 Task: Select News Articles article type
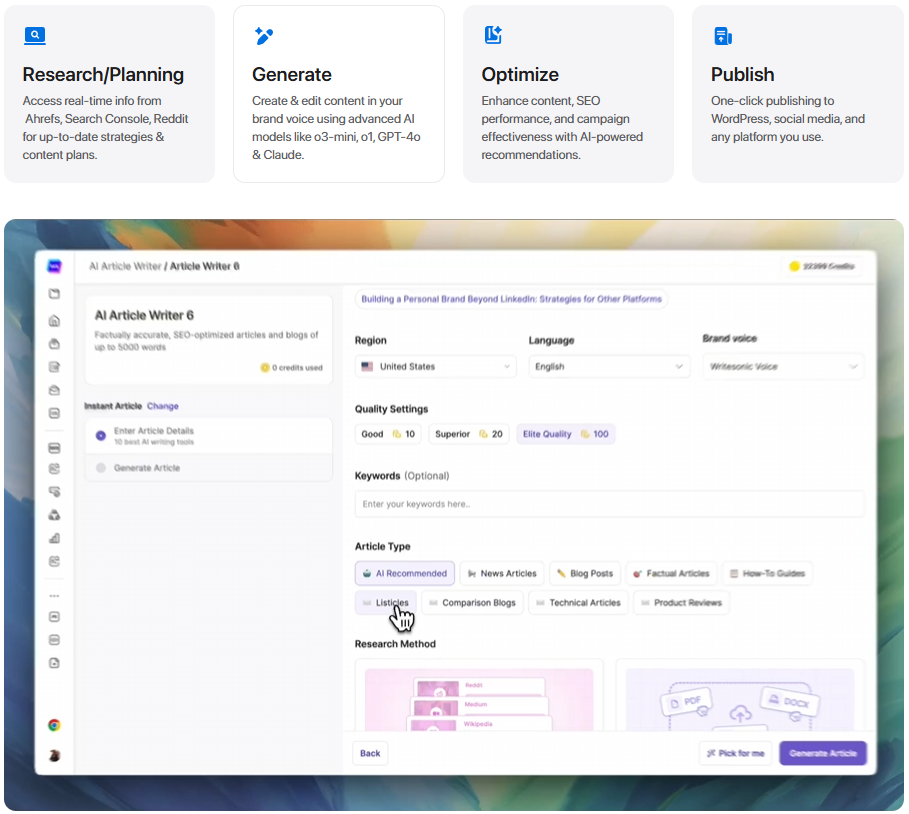click(x=502, y=573)
